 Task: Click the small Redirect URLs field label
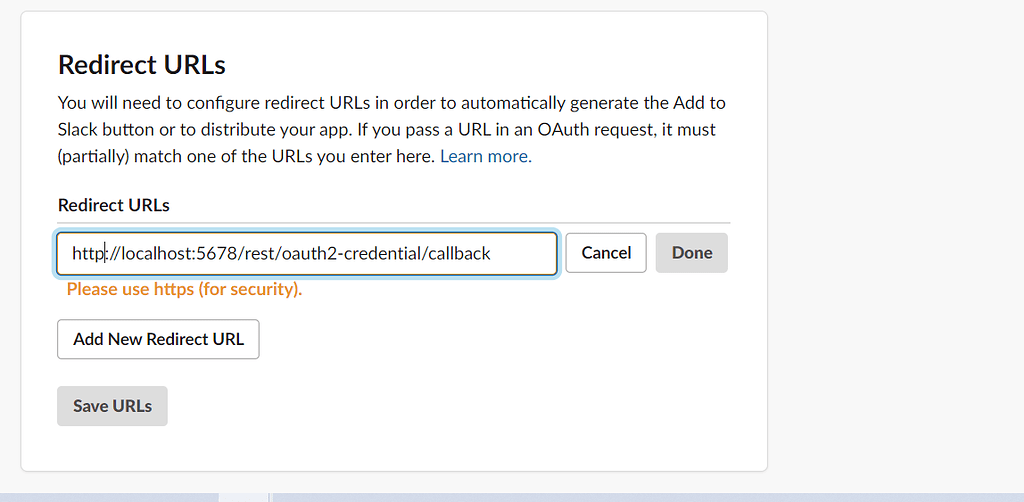[x=114, y=205]
